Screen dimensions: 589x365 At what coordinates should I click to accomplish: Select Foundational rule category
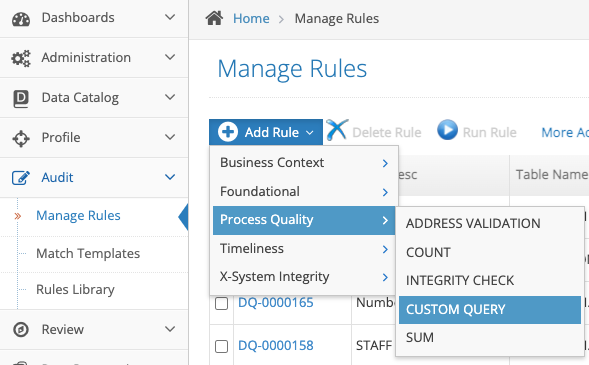(x=304, y=192)
